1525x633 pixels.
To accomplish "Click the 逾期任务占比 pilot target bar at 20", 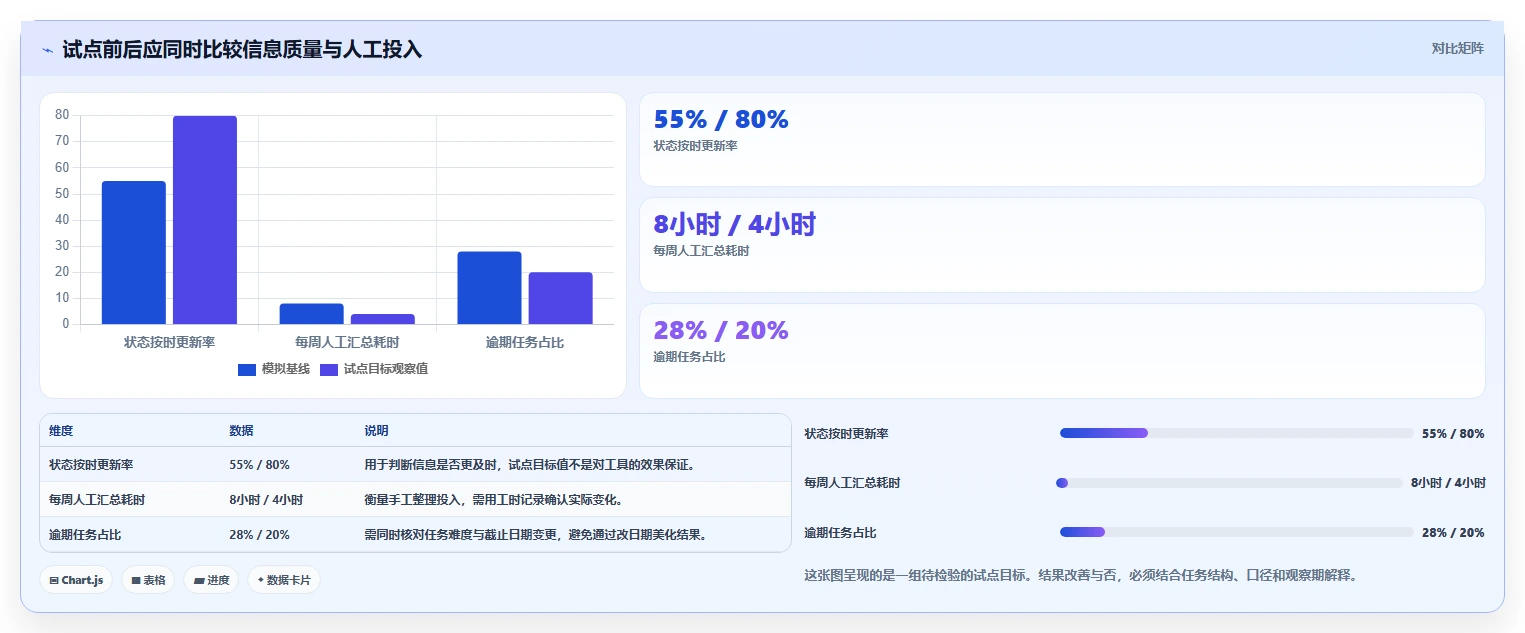I will click(561, 298).
